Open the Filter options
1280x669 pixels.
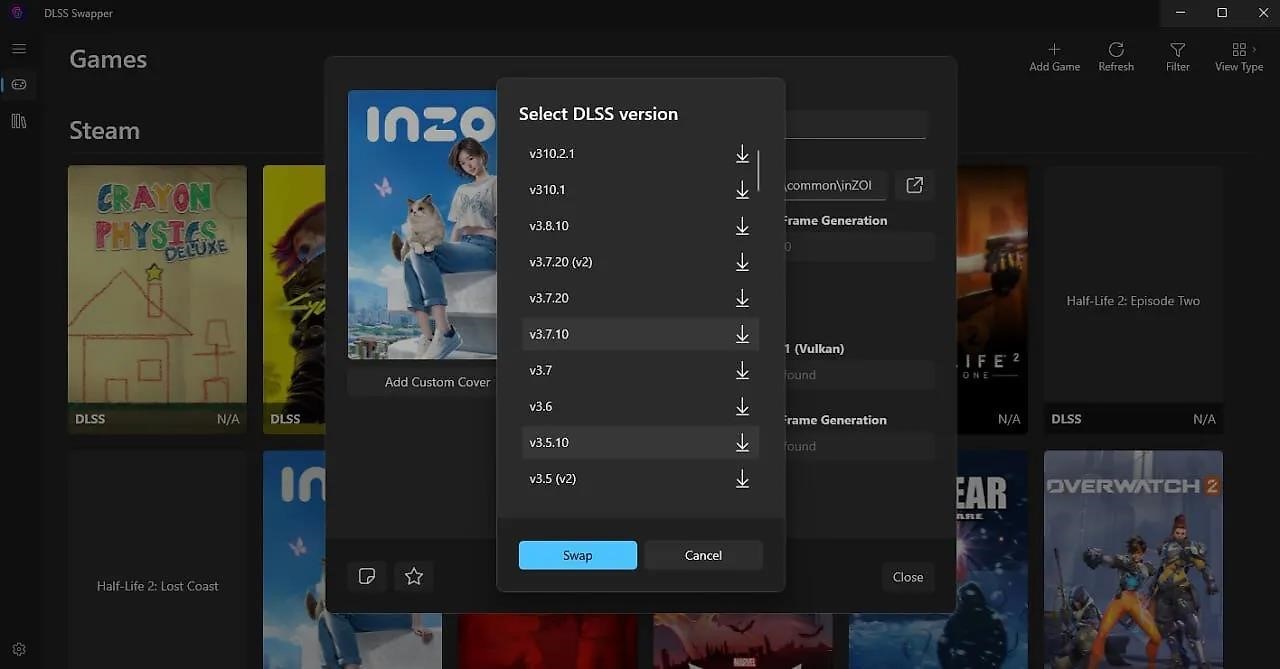point(1178,57)
